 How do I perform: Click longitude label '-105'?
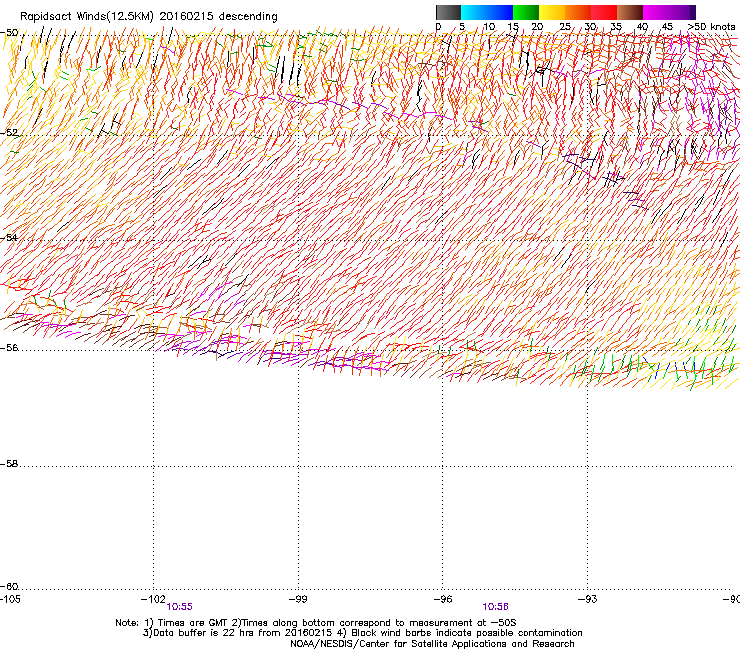pos(10,599)
